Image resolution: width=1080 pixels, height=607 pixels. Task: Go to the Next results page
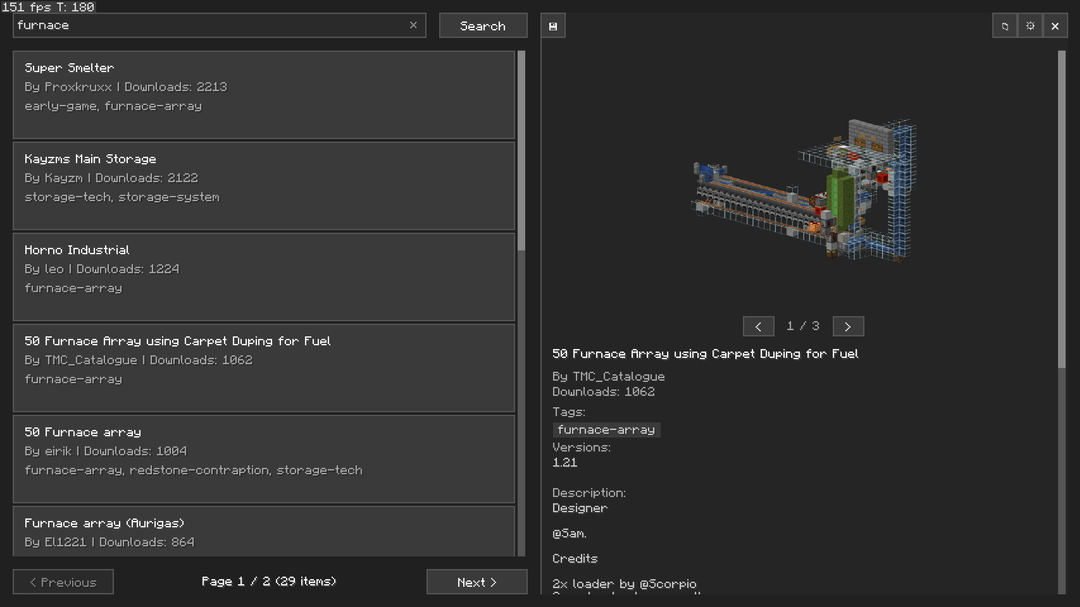click(476, 582)
